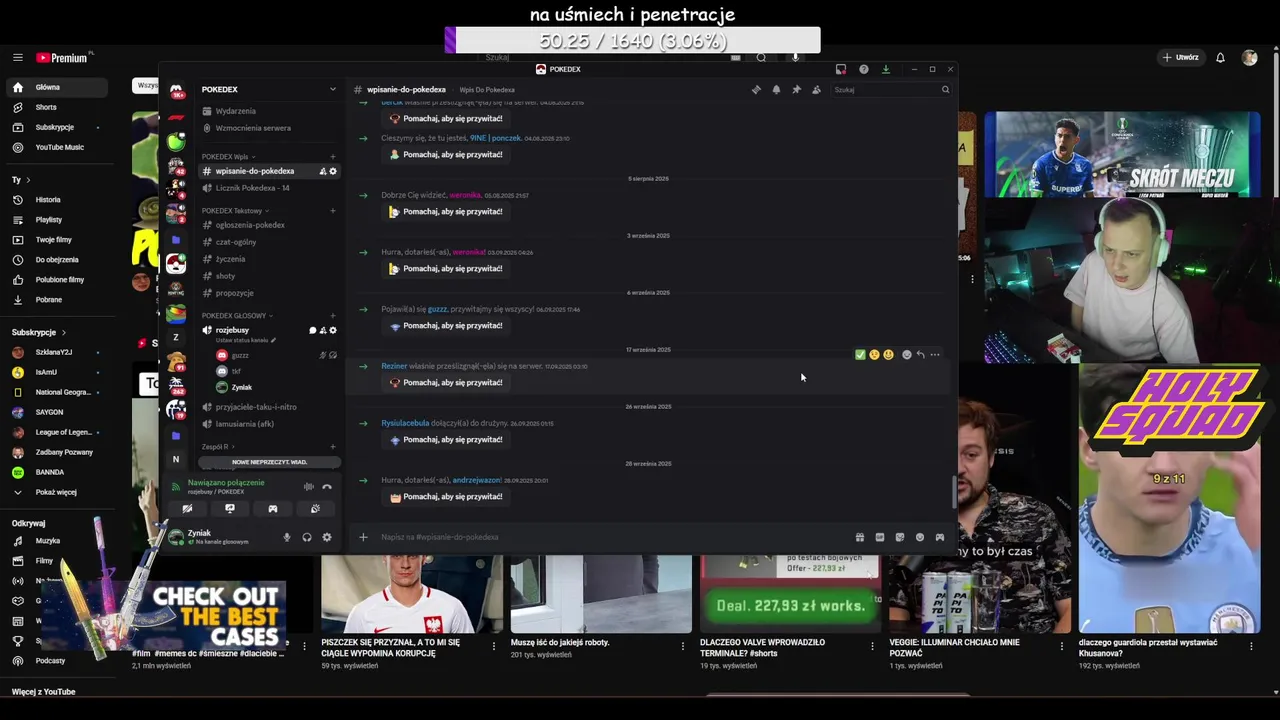Open more options for Reziner message

point(935,355)
